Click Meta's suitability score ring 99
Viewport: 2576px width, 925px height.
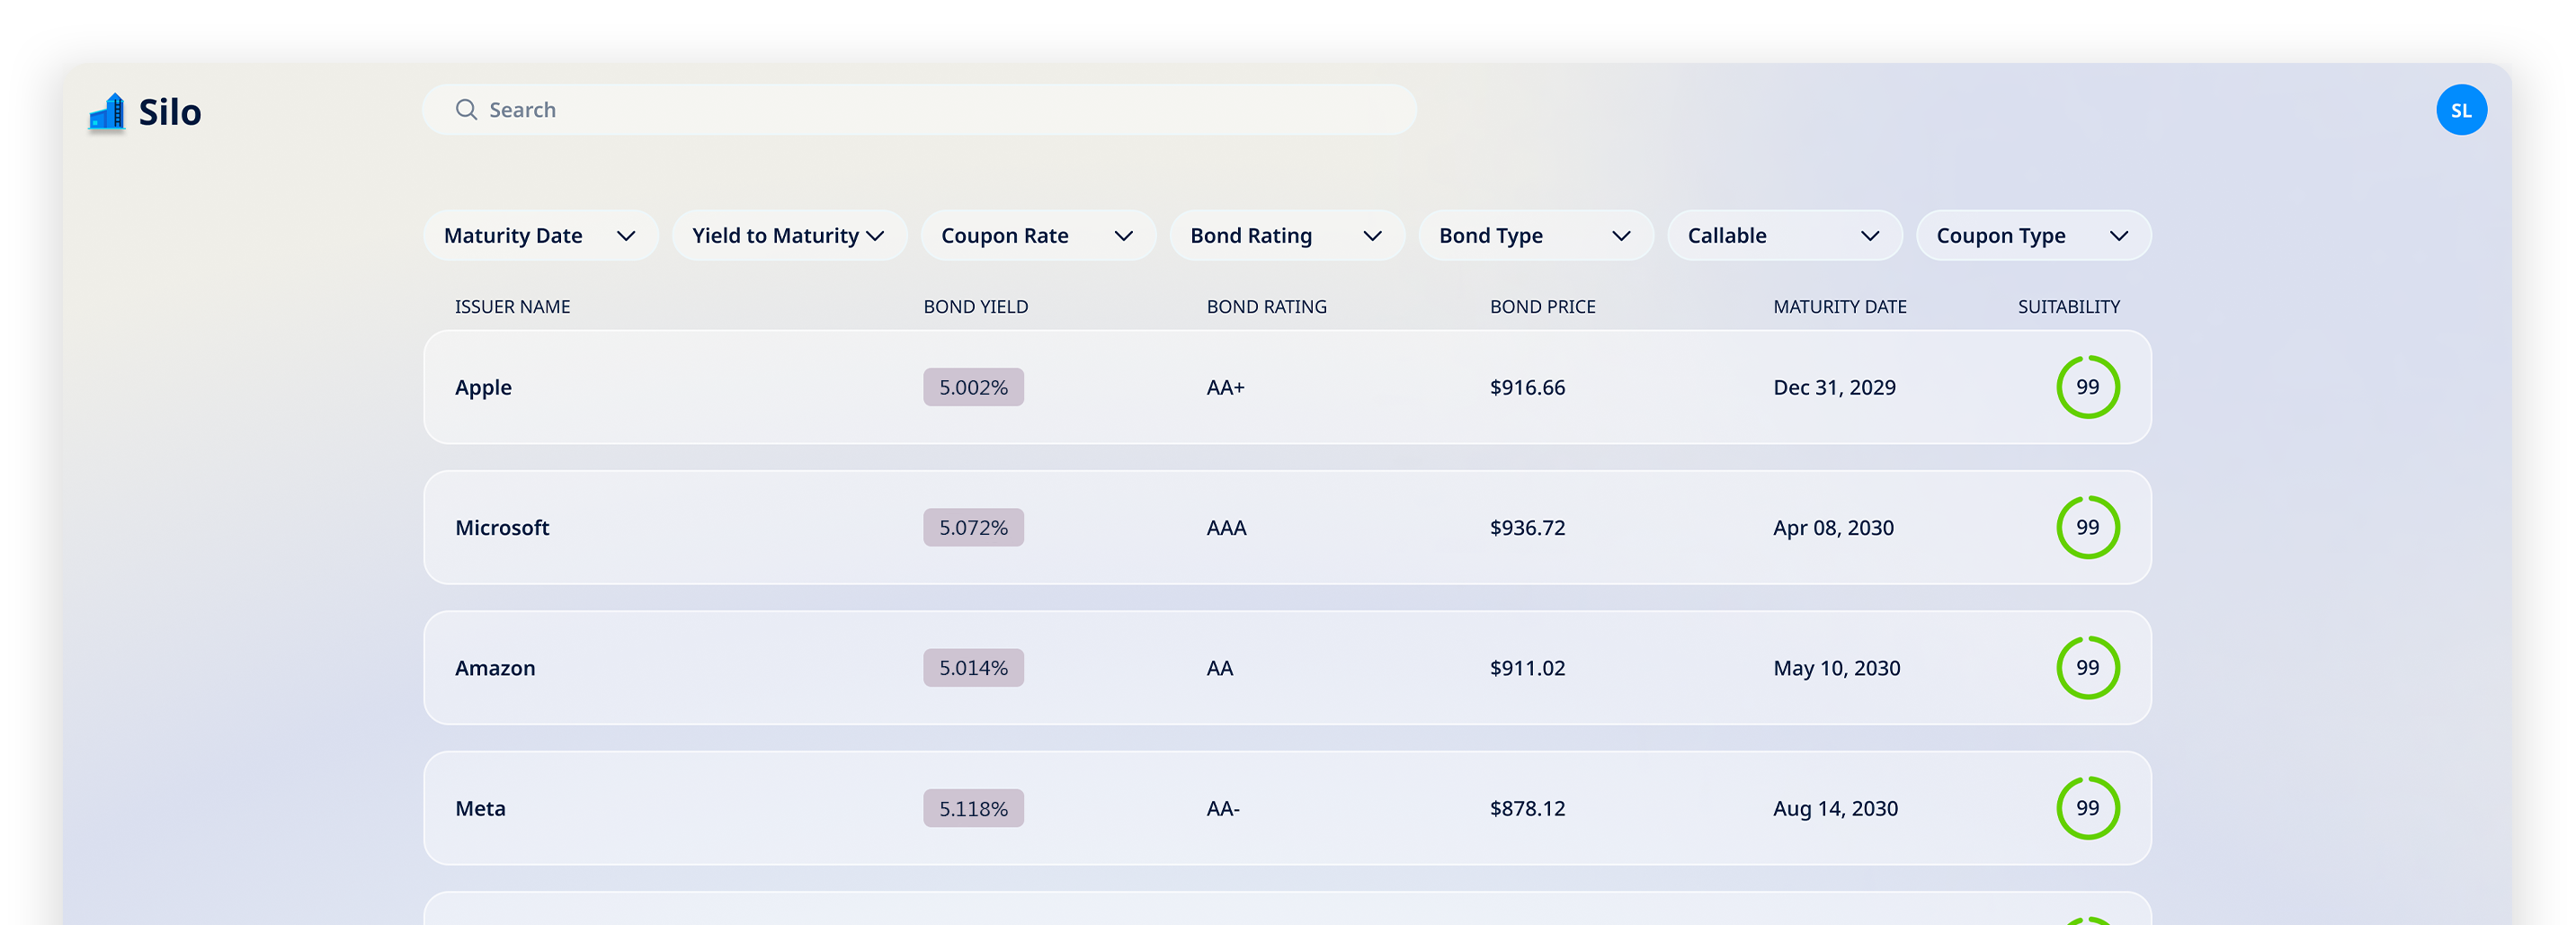(x=2088, y=808)
